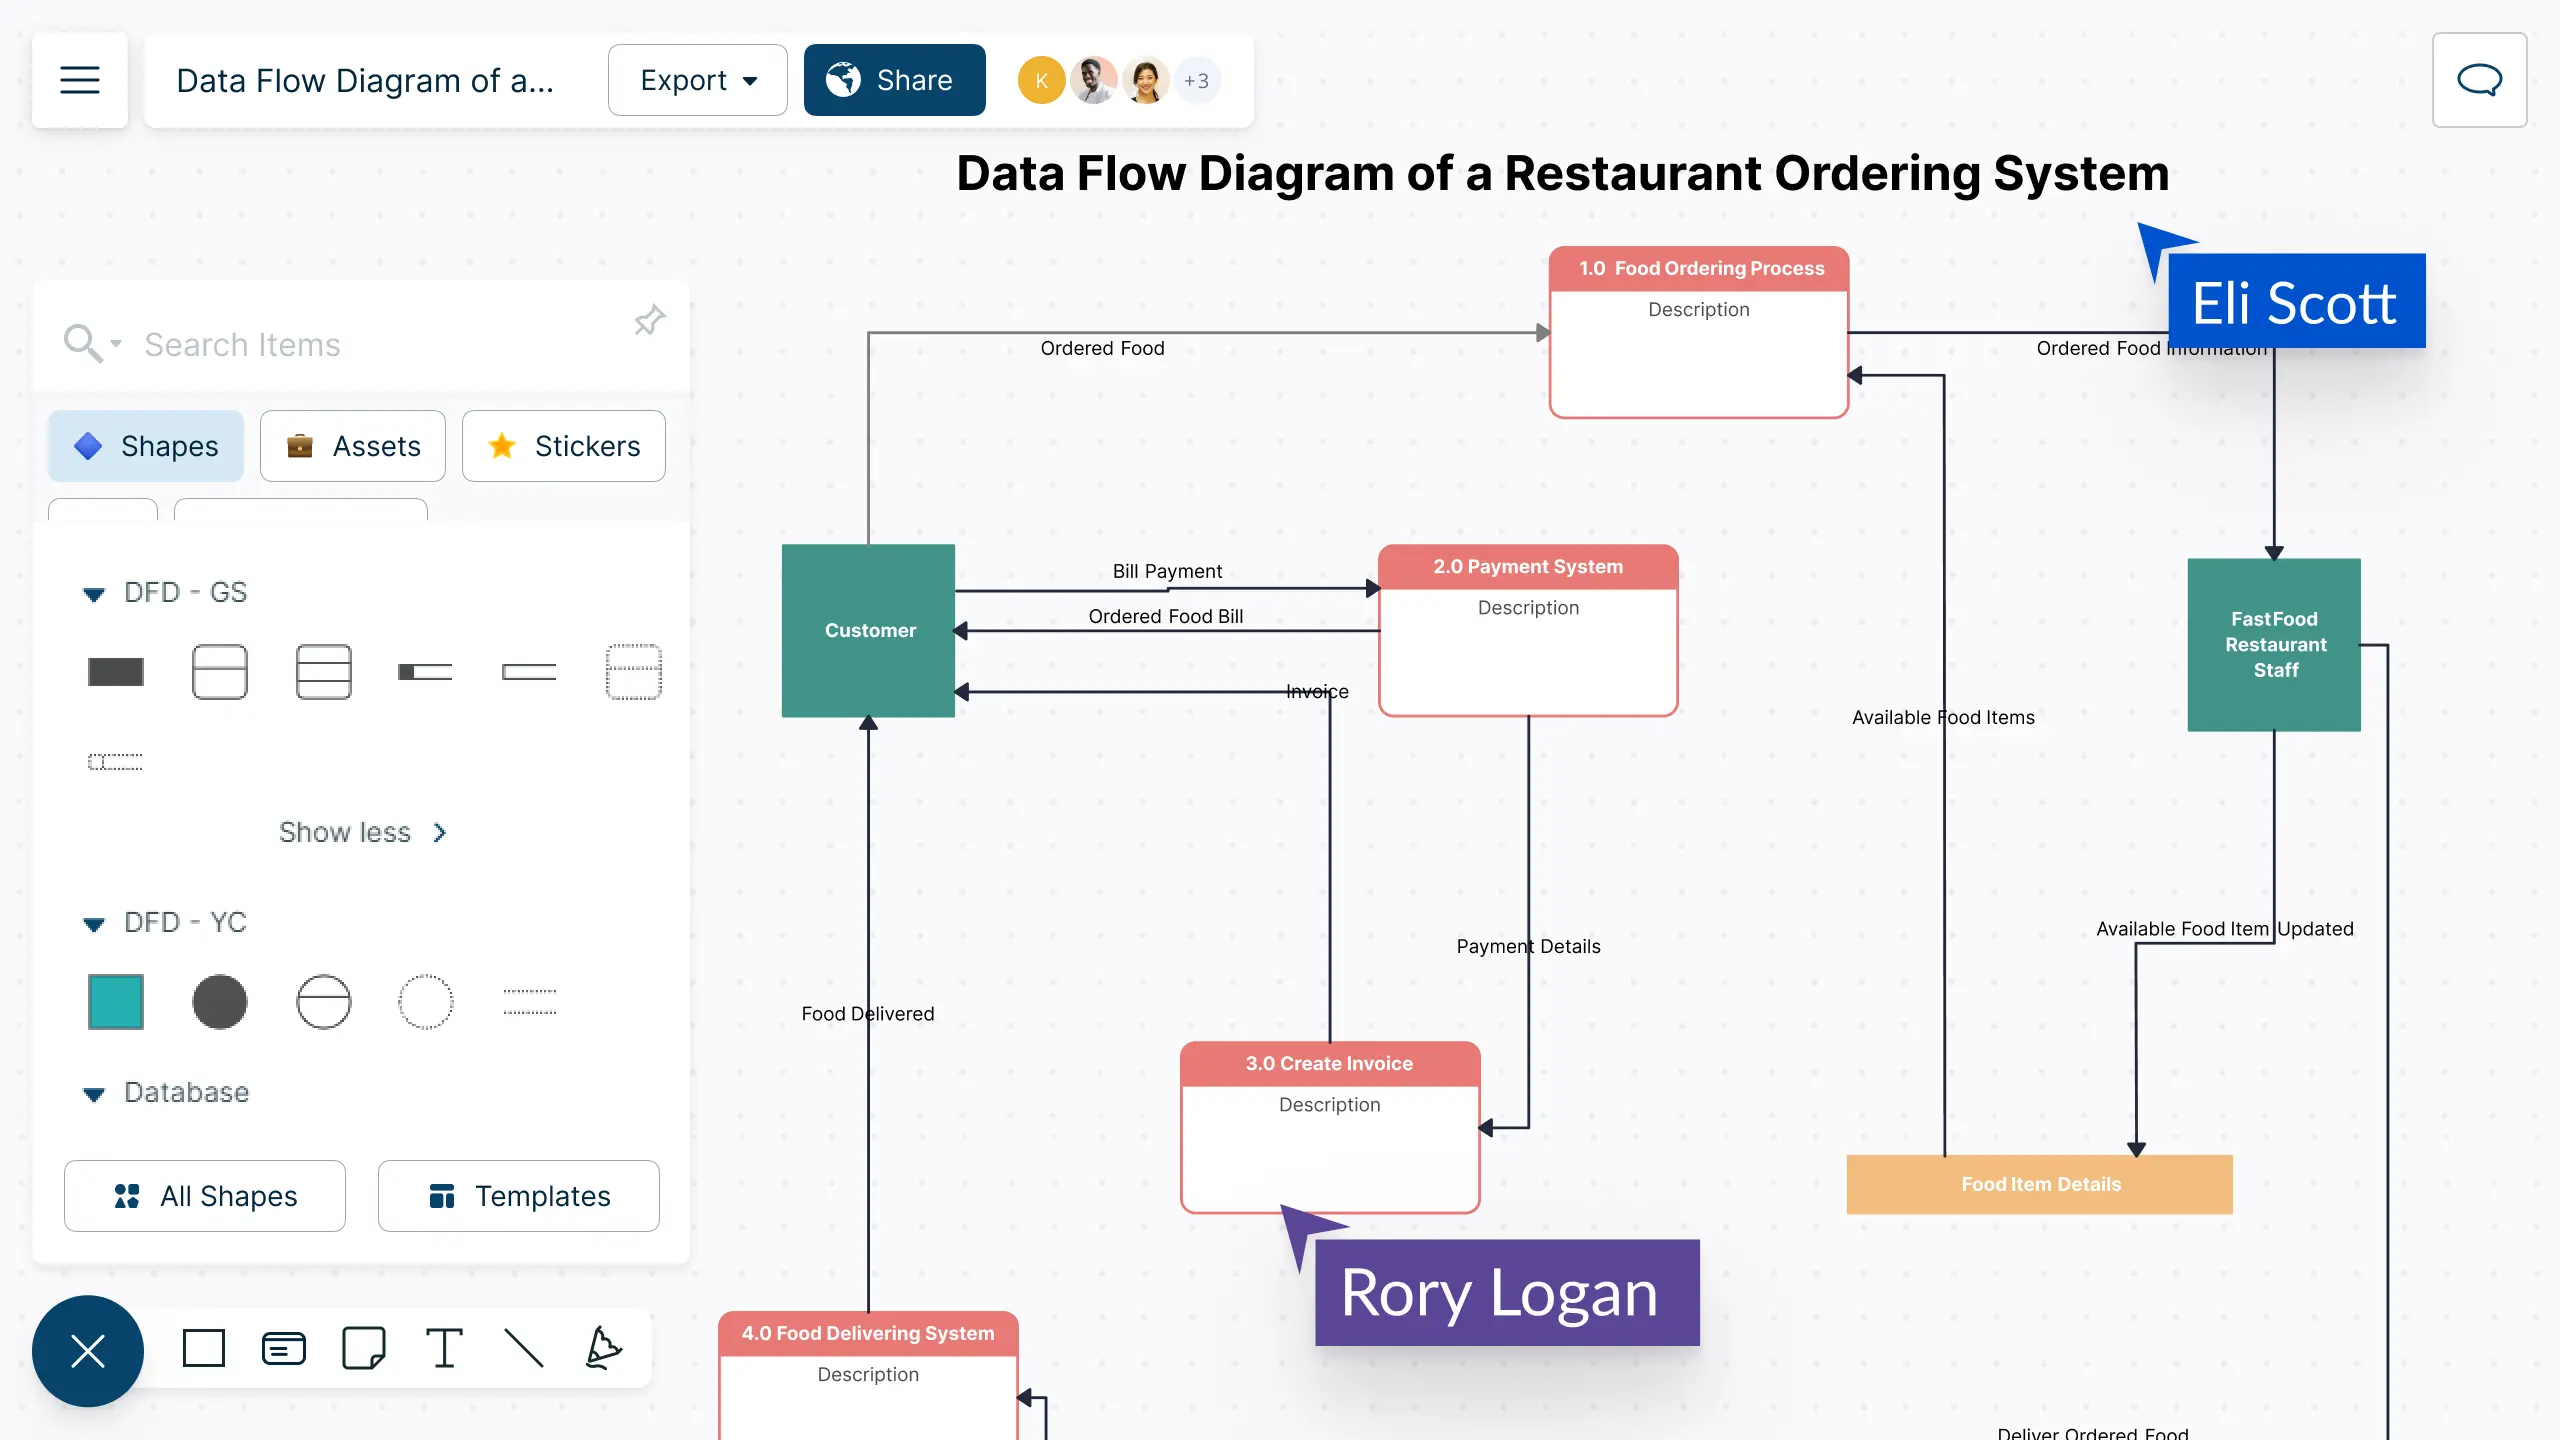Click the pin/bookmark icon in toolbar

click(649, 320)
